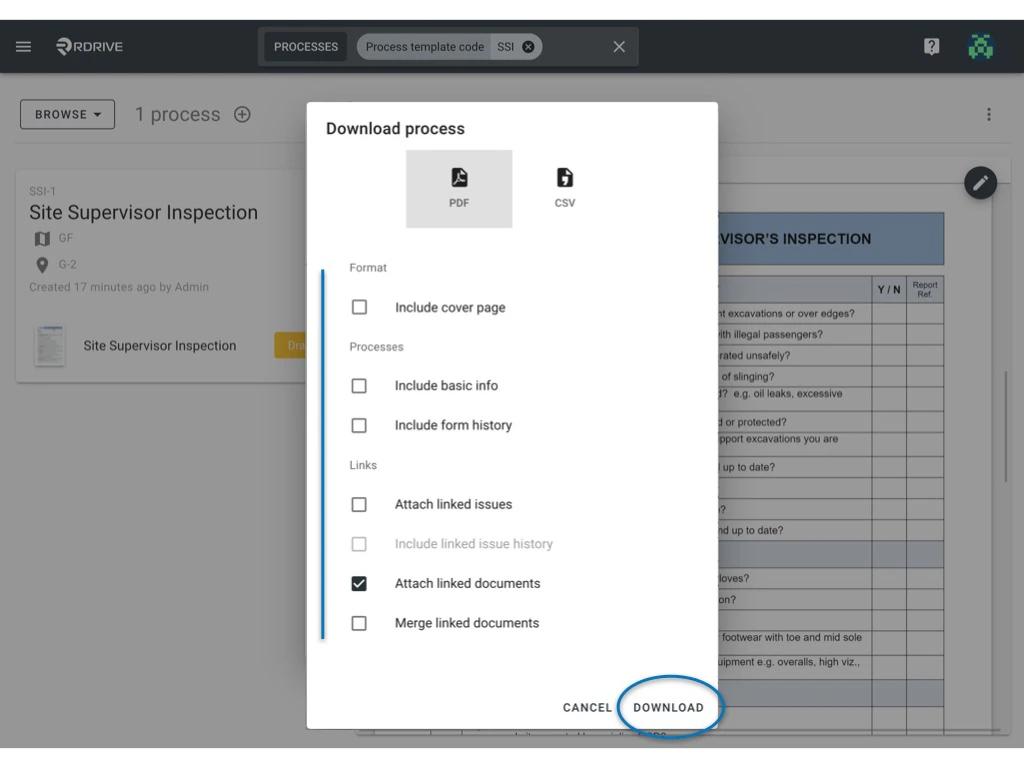
Task: Uncheck Attach linked documents
Action: (359, 583)
